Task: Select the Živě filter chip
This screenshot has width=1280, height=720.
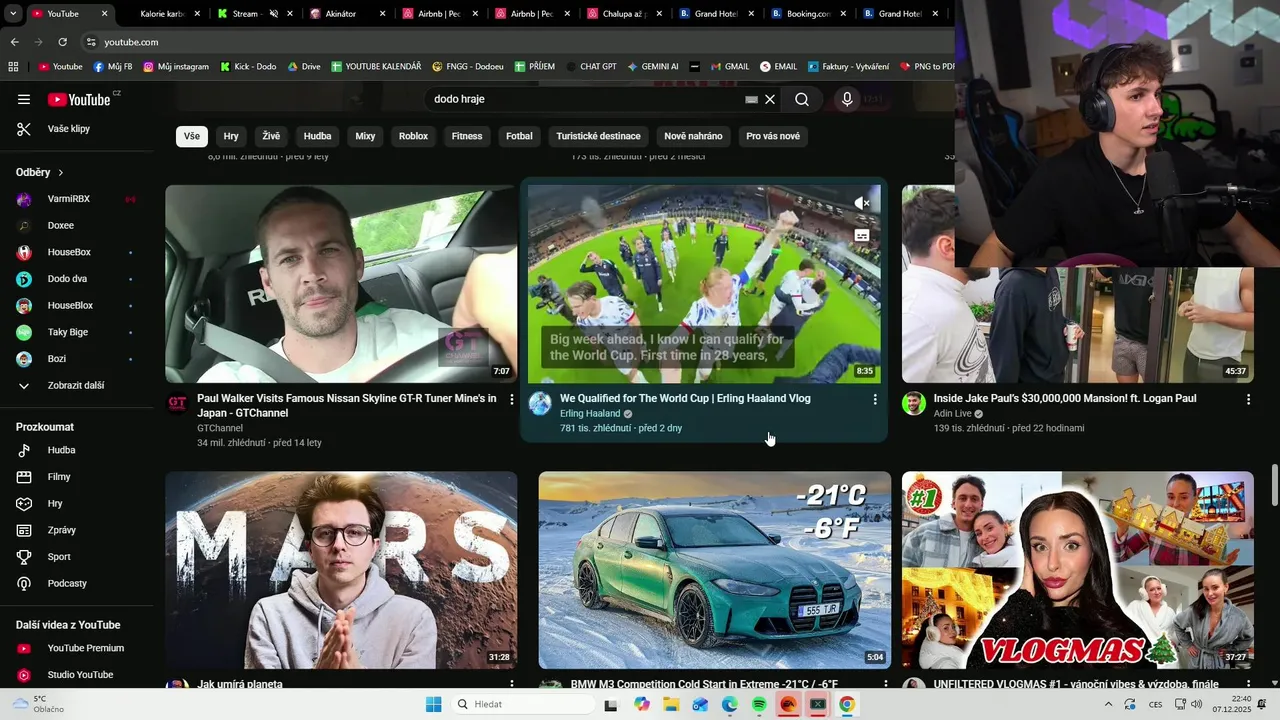Action: click(x=271, y=136)
